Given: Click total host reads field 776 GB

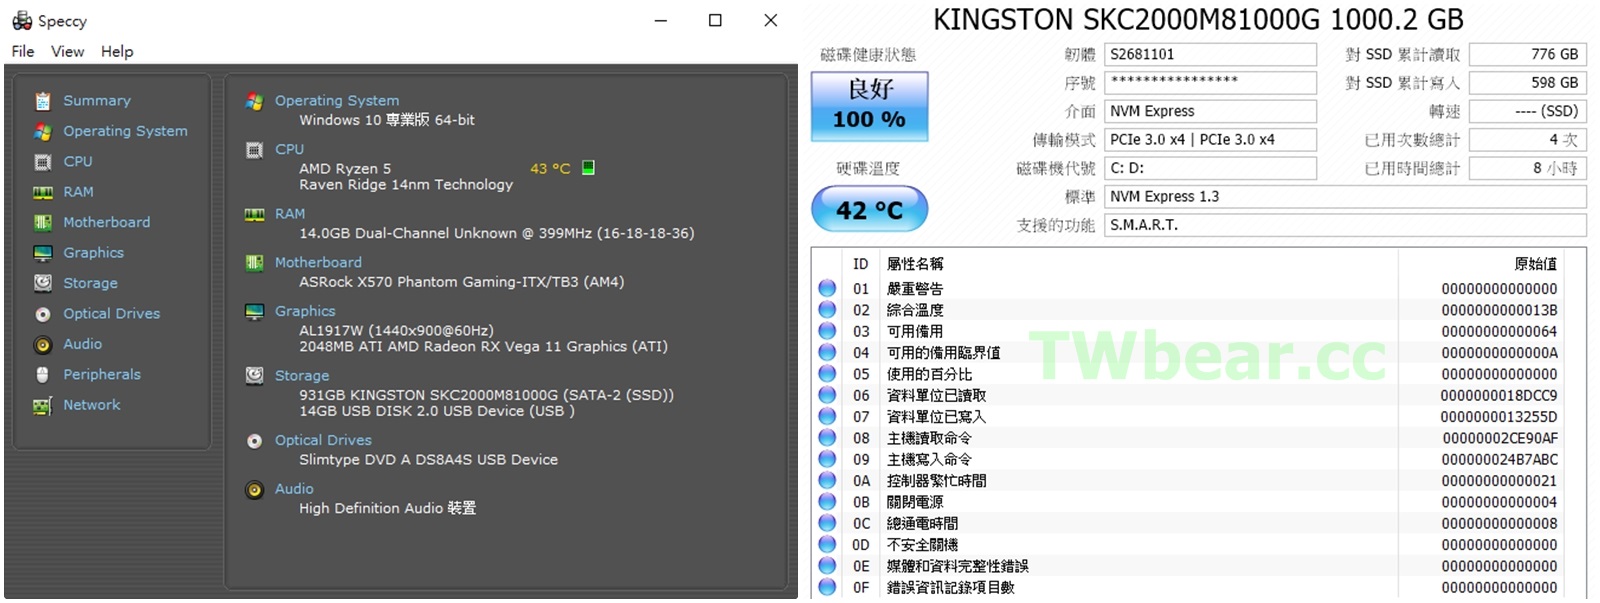Looking at the screenshot, I should tap(1527, 54).
